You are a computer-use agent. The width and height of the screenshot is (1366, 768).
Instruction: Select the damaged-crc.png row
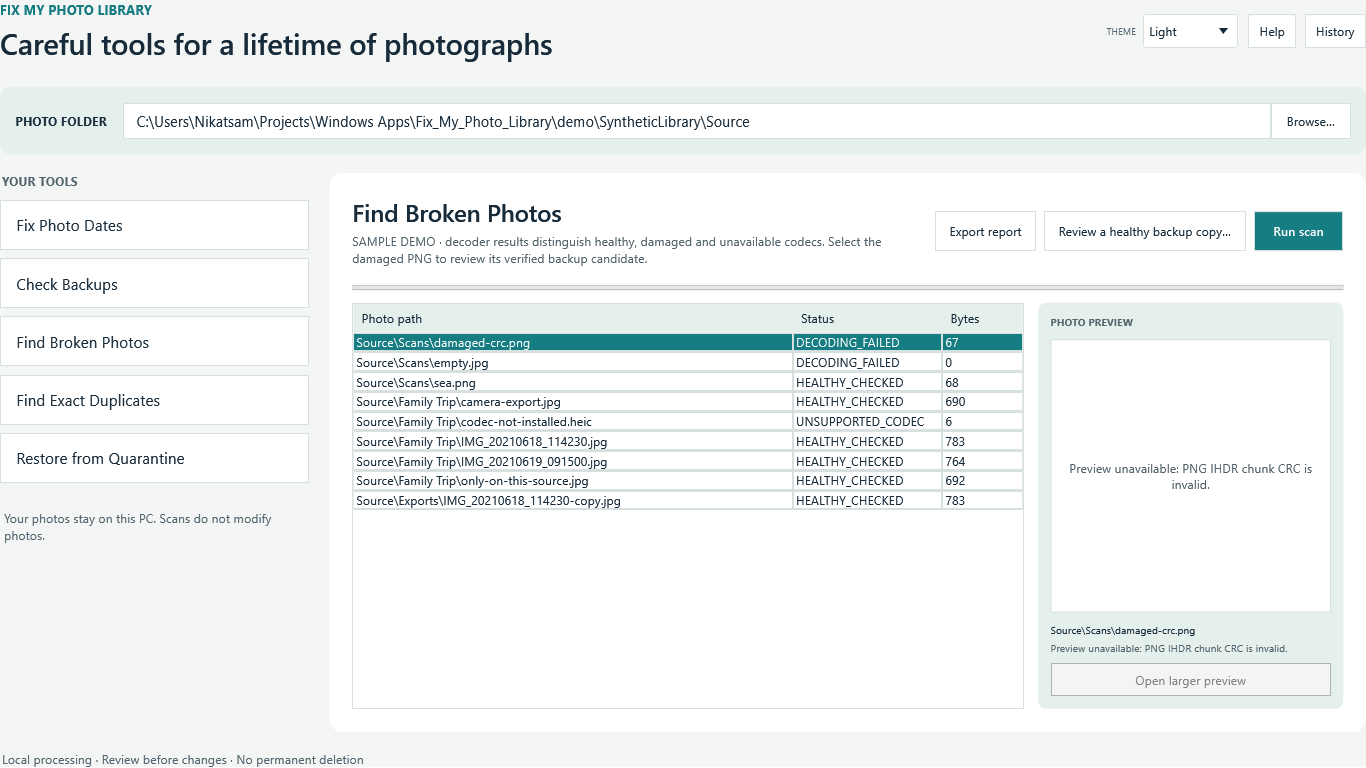(x=688, y=343)
